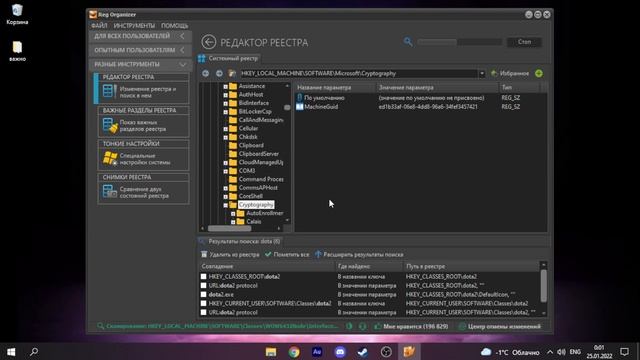Select the Результаты поиска: dota tab

tap(240, 241)
